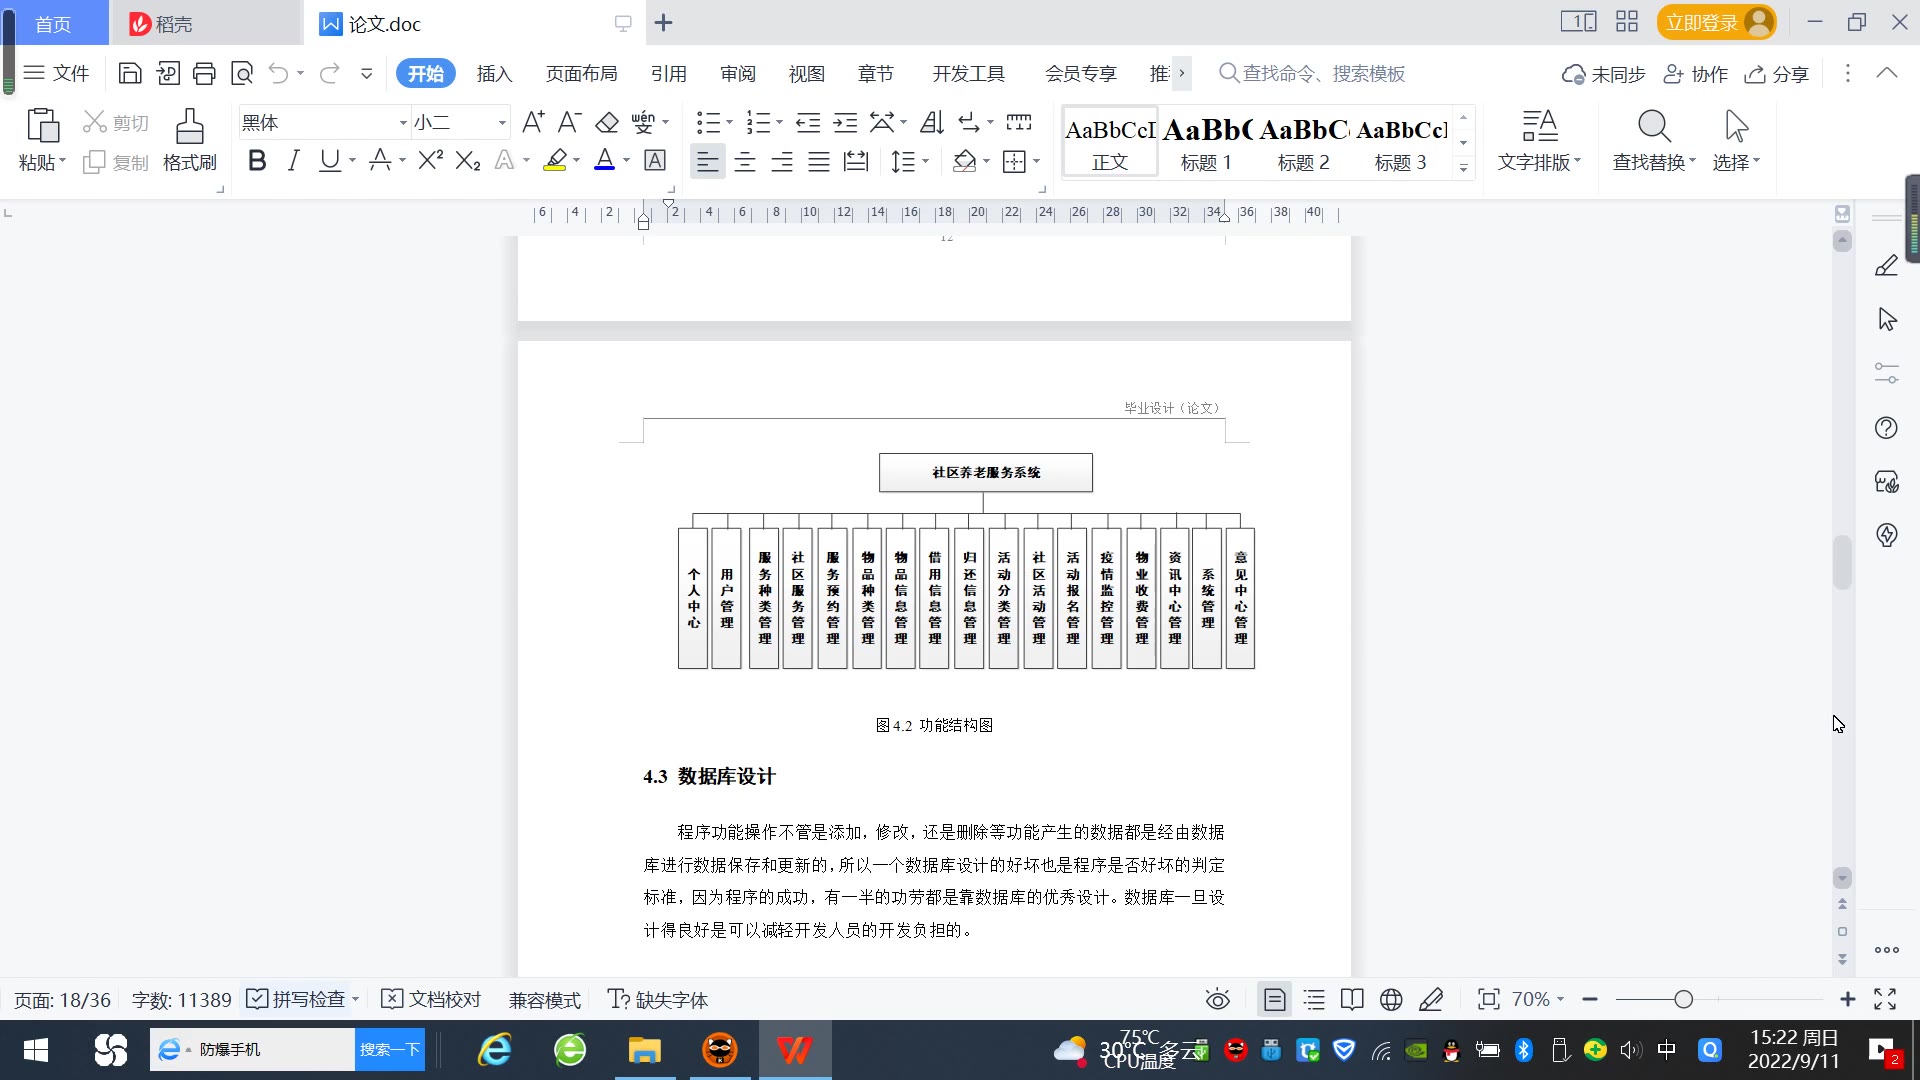
Task: Clear formatting with eraser icon
Action: (x=607, y=122)
